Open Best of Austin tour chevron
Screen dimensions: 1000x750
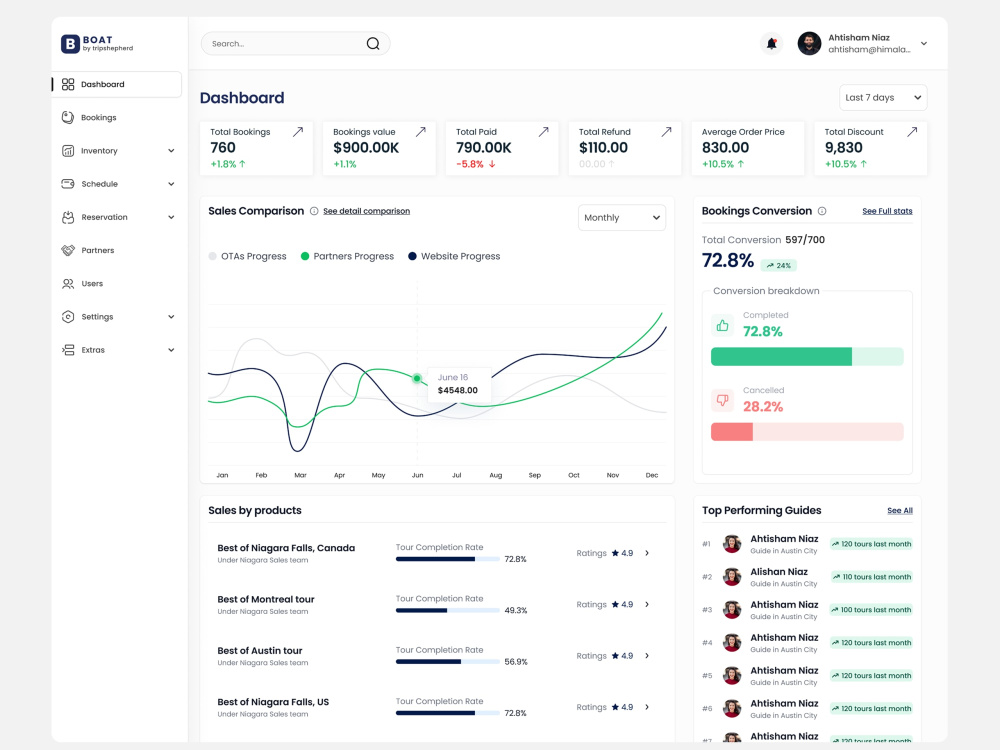coord(647,656)
